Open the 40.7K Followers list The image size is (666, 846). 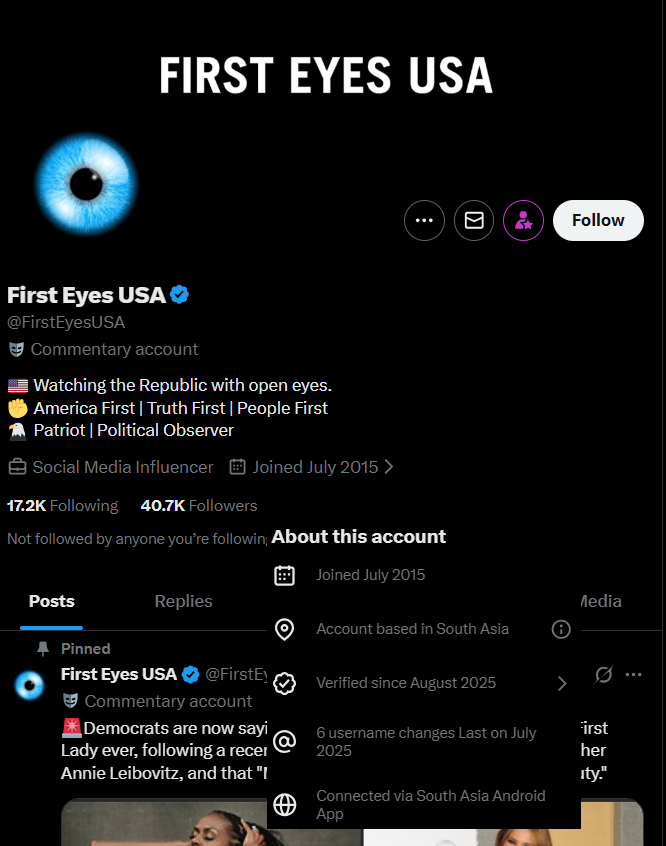pos(199,506)
